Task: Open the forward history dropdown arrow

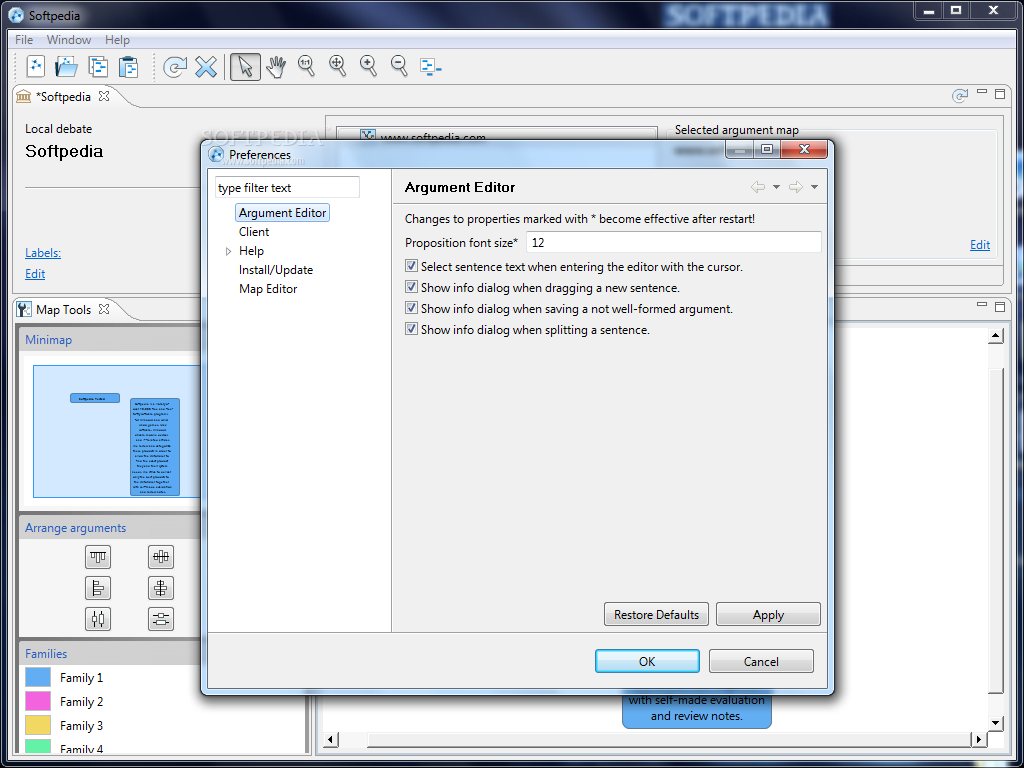Action: pyautogui.click(x=814, y=187)
